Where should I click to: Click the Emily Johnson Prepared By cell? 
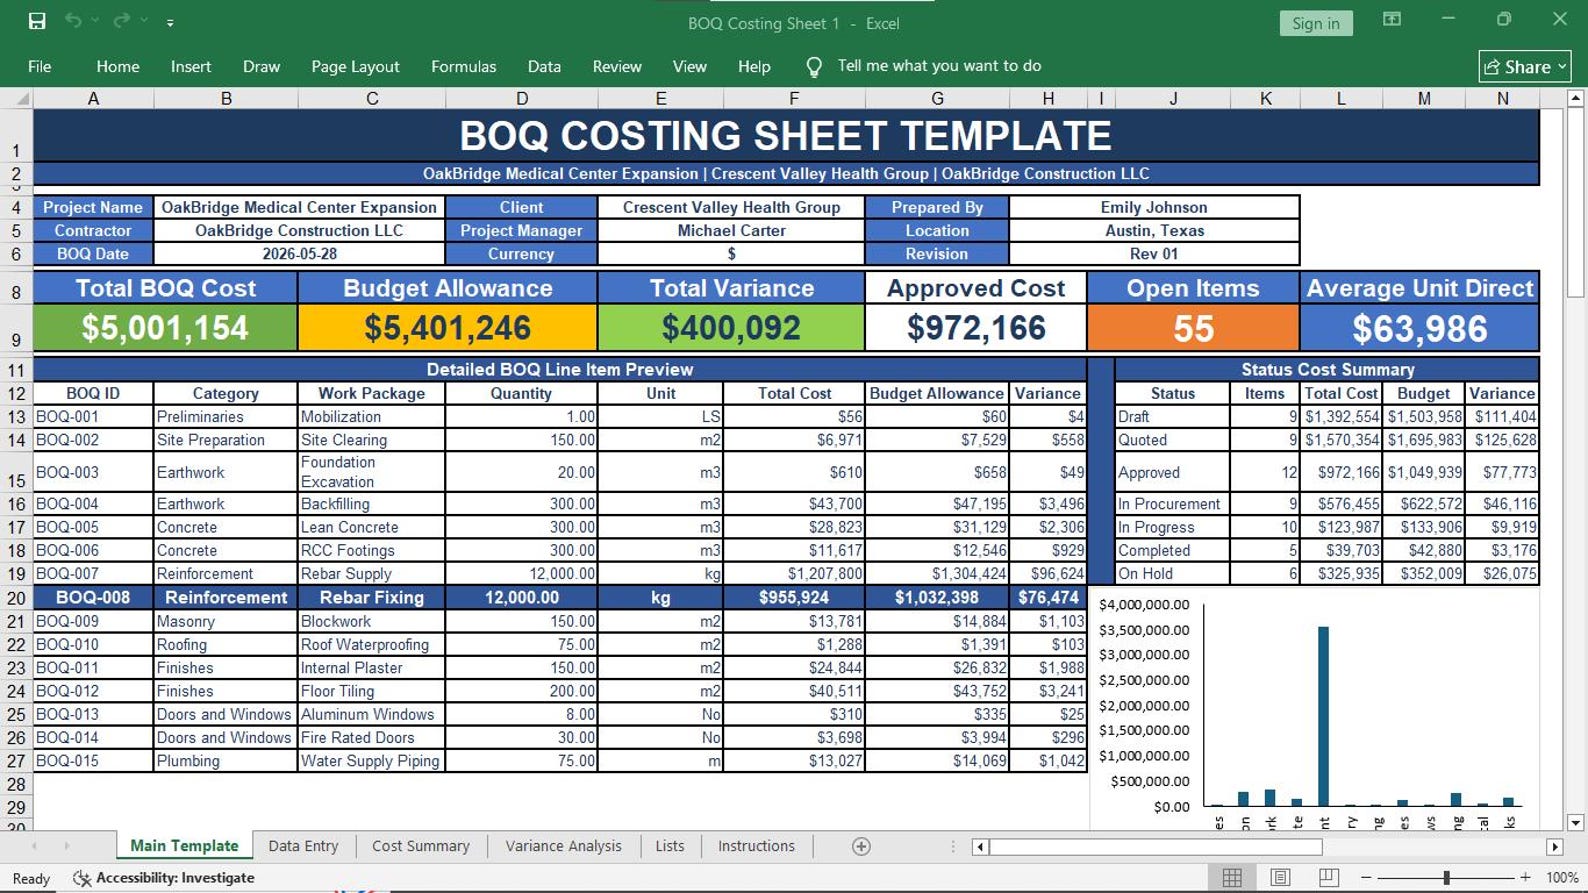(x=1154, y=207)
